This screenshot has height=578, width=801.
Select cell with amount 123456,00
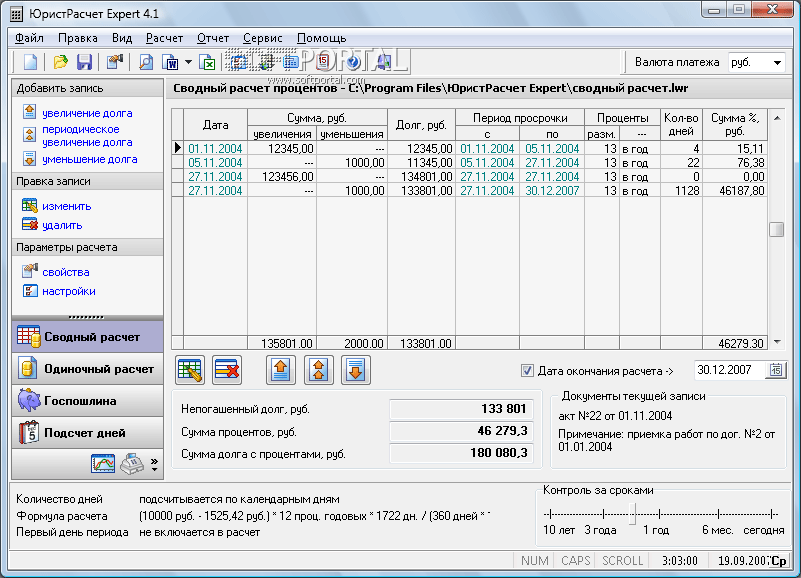[282, 176]
